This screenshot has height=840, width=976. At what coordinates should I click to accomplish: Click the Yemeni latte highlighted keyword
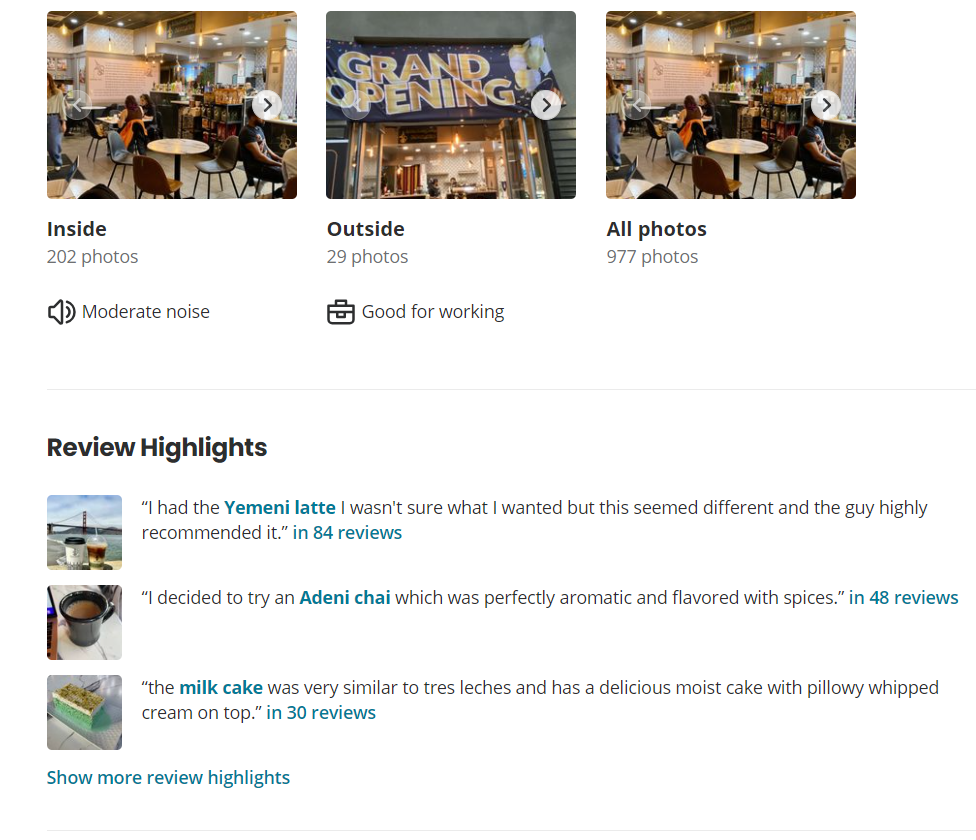pos(279,508)
